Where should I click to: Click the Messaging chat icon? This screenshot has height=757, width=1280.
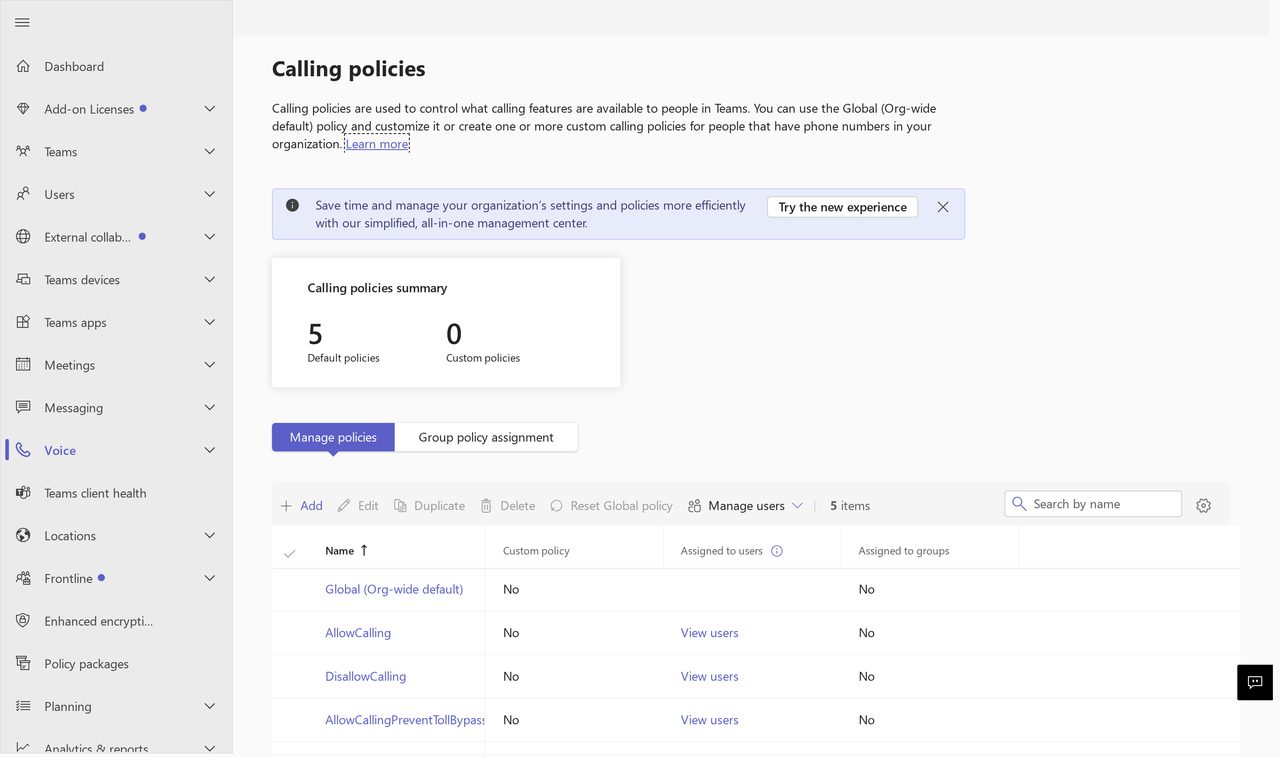coord(23,408)
